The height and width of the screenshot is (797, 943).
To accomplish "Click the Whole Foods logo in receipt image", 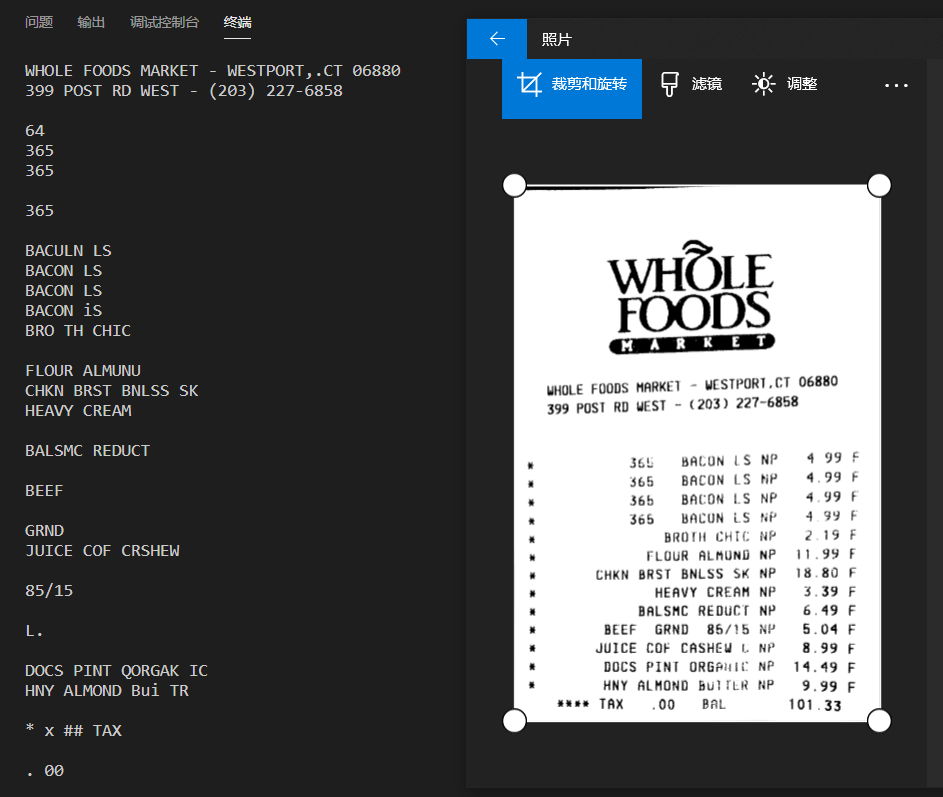I will pyautogui.click(x=692, y=297).
